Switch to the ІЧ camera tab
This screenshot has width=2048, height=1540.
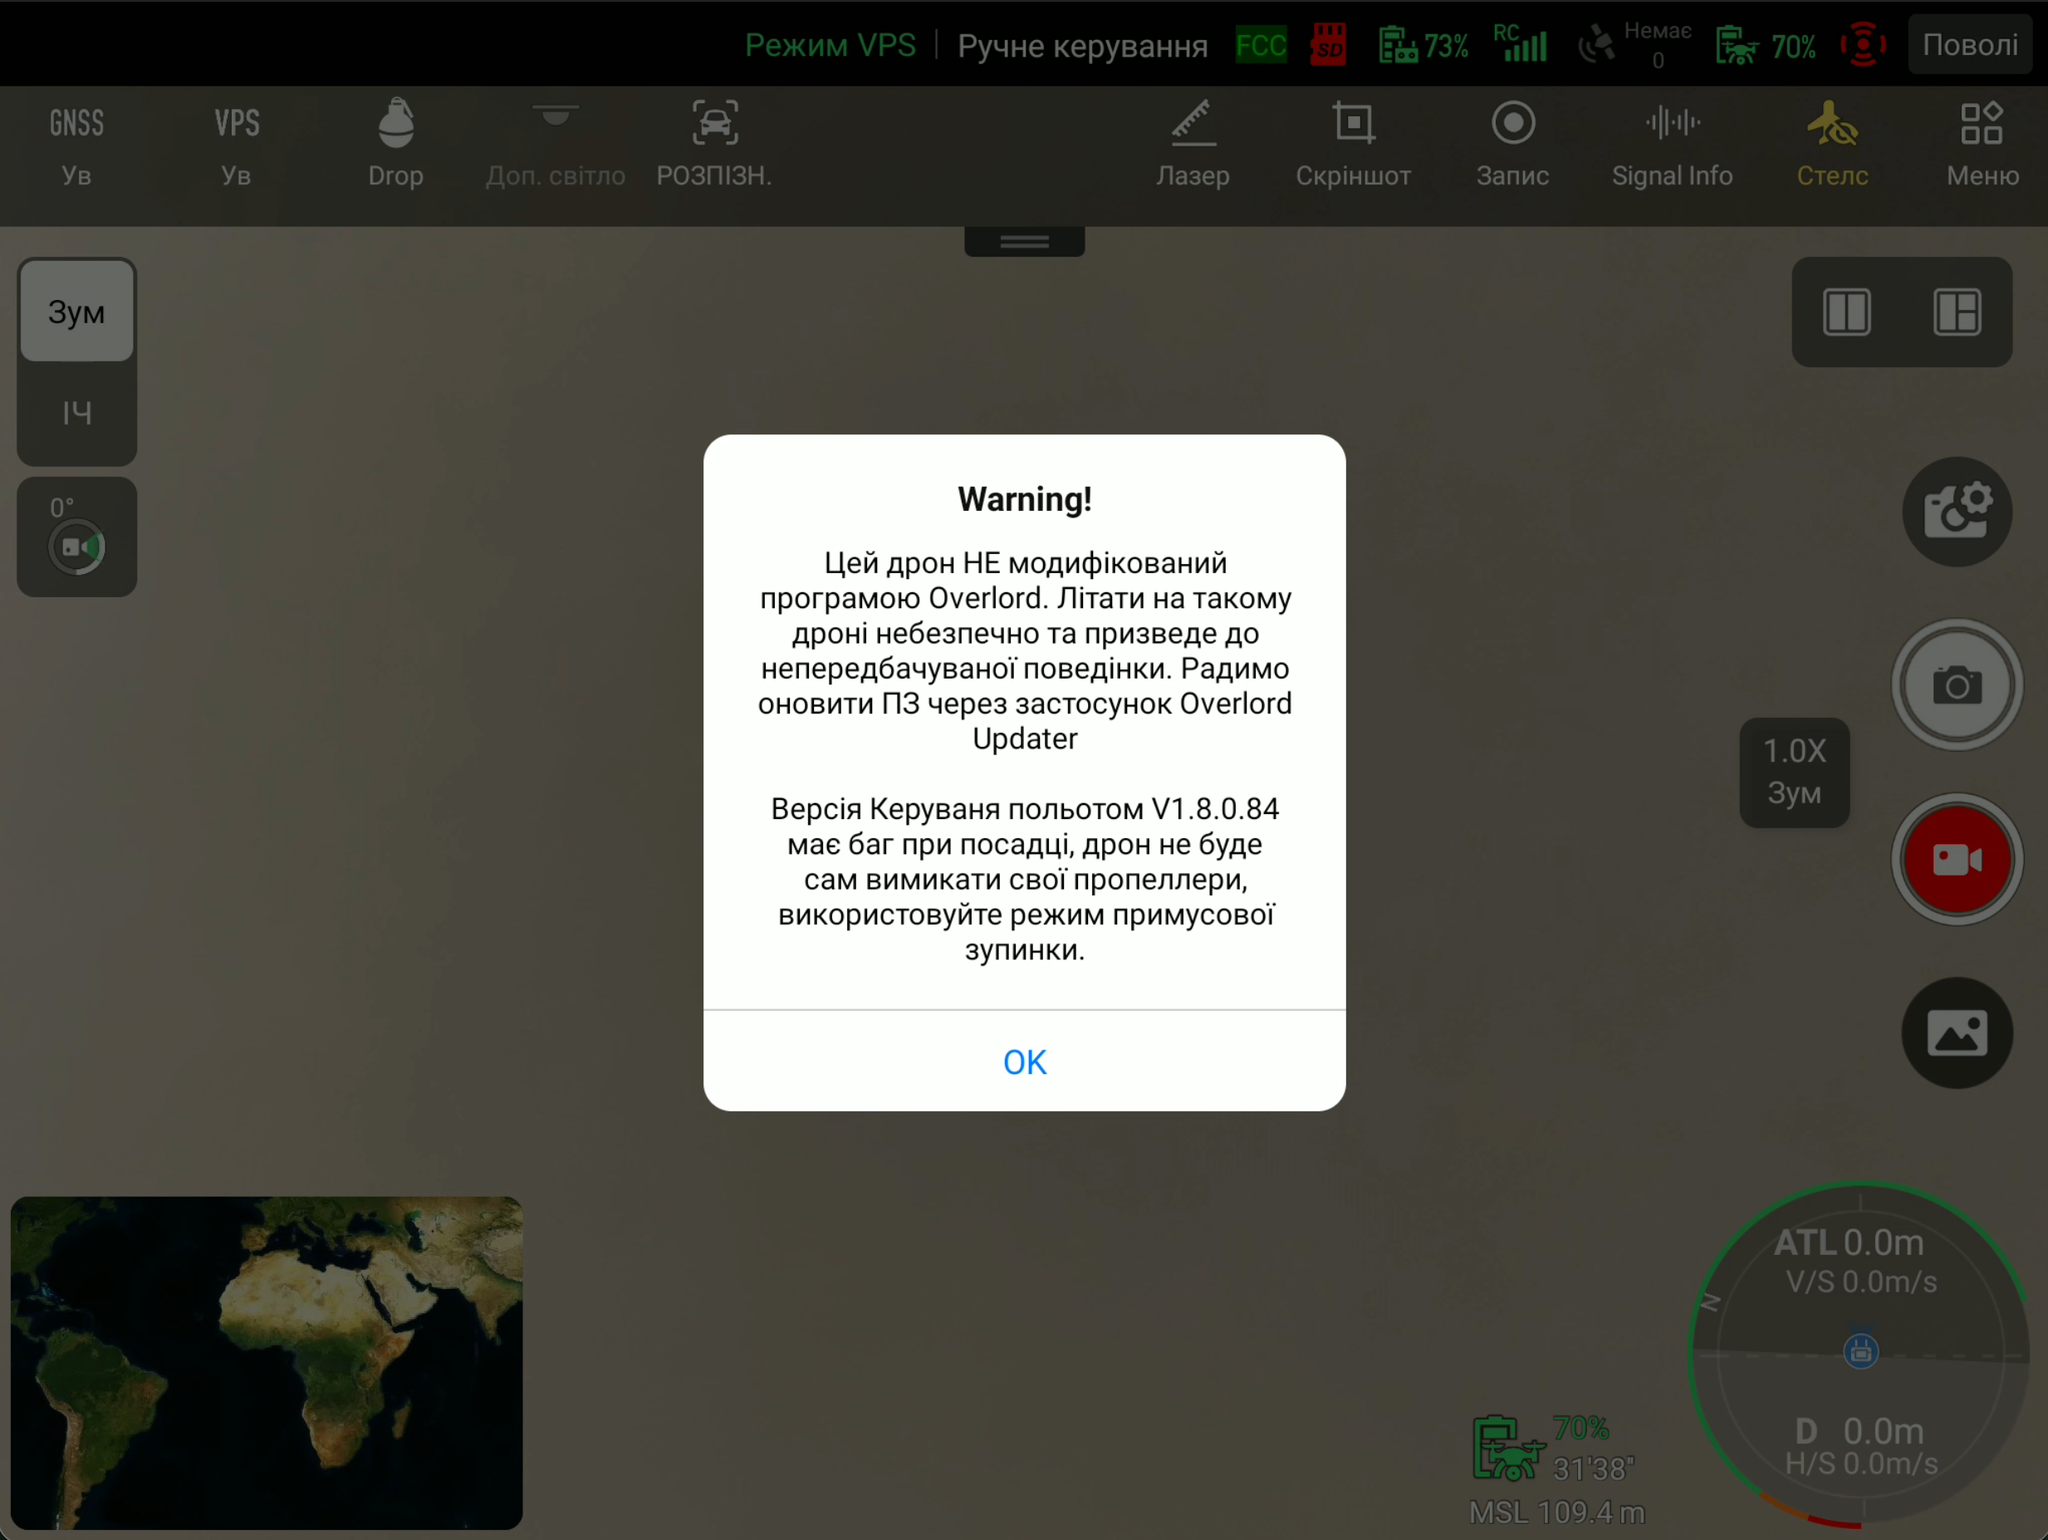(76, 413)
